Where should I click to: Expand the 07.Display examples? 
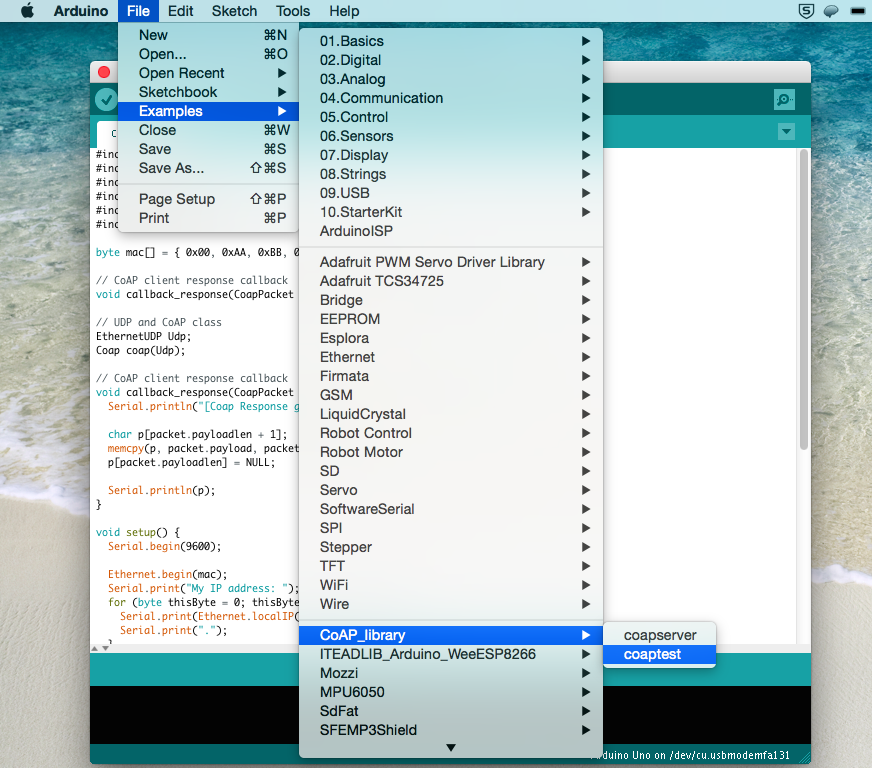click(x=451, y=155)
